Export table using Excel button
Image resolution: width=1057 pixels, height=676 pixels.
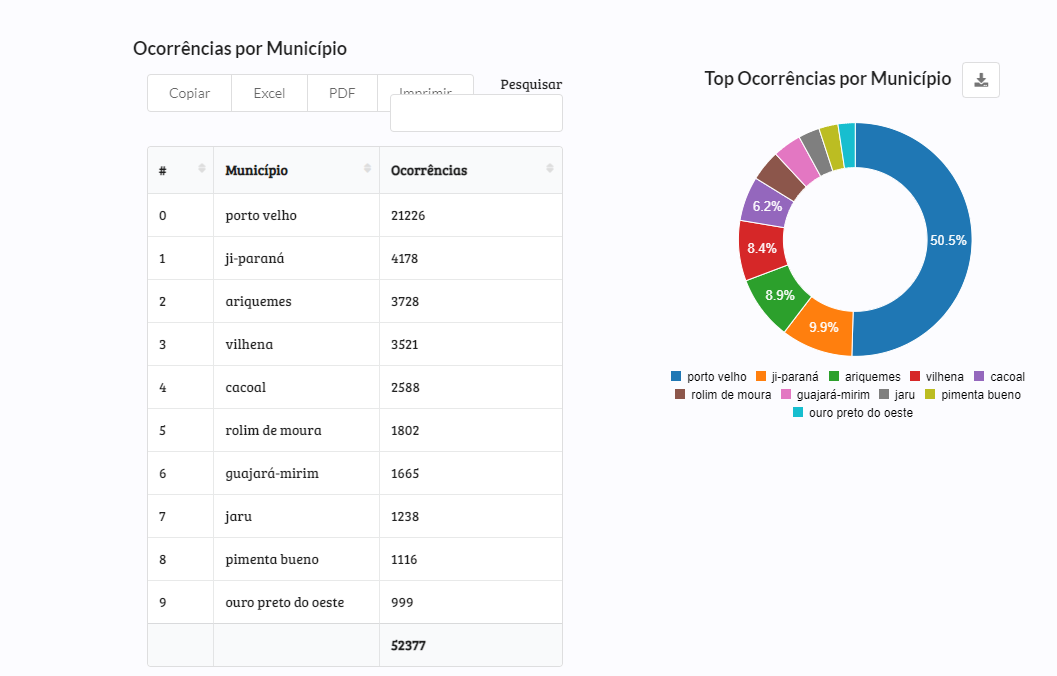coord(269,93)
